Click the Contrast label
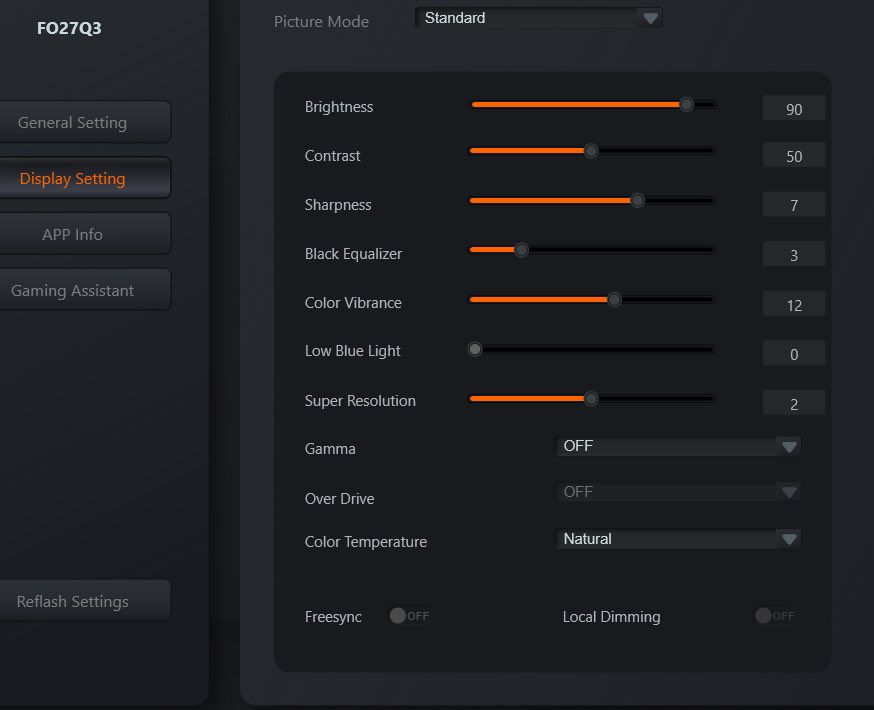Screen dimensions: 874x710 click(x=332, y=156)
